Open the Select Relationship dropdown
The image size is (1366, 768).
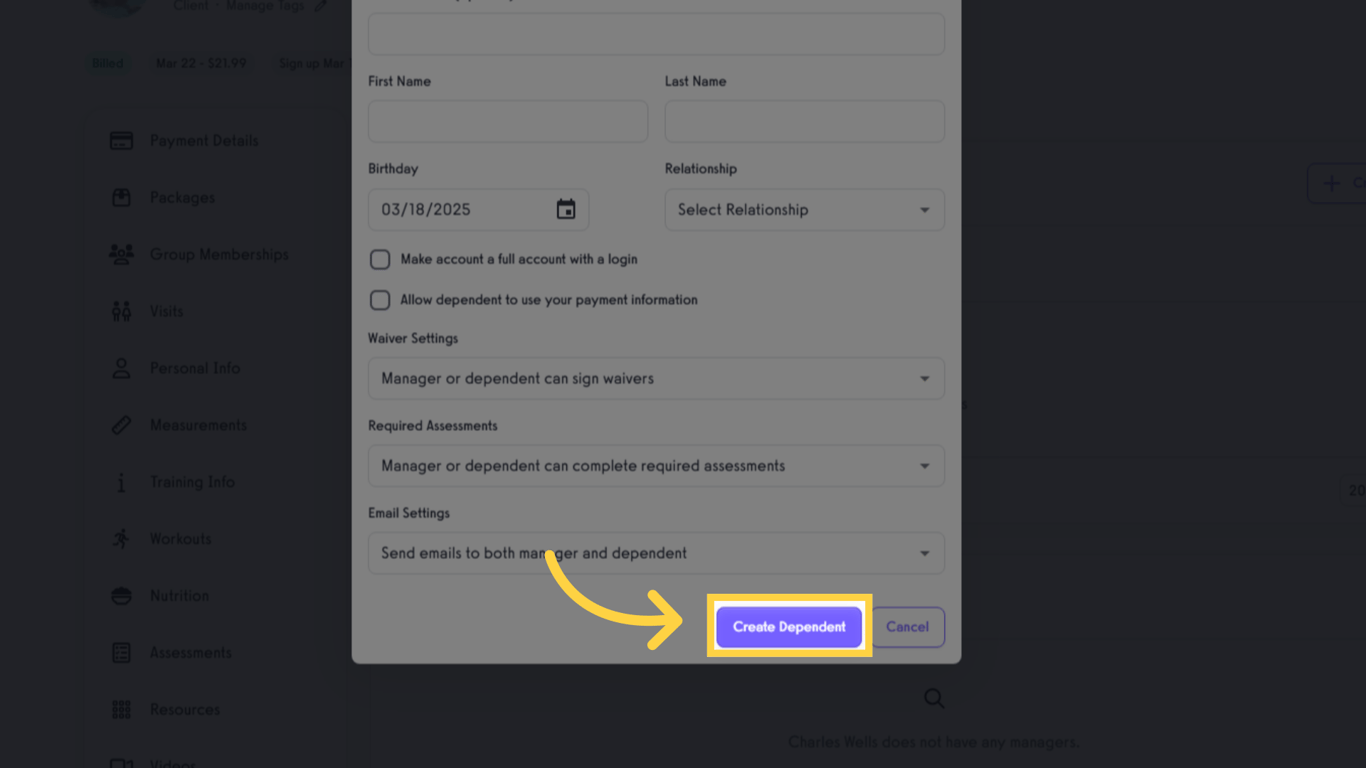pyautogui.click(x=804, y=209)
